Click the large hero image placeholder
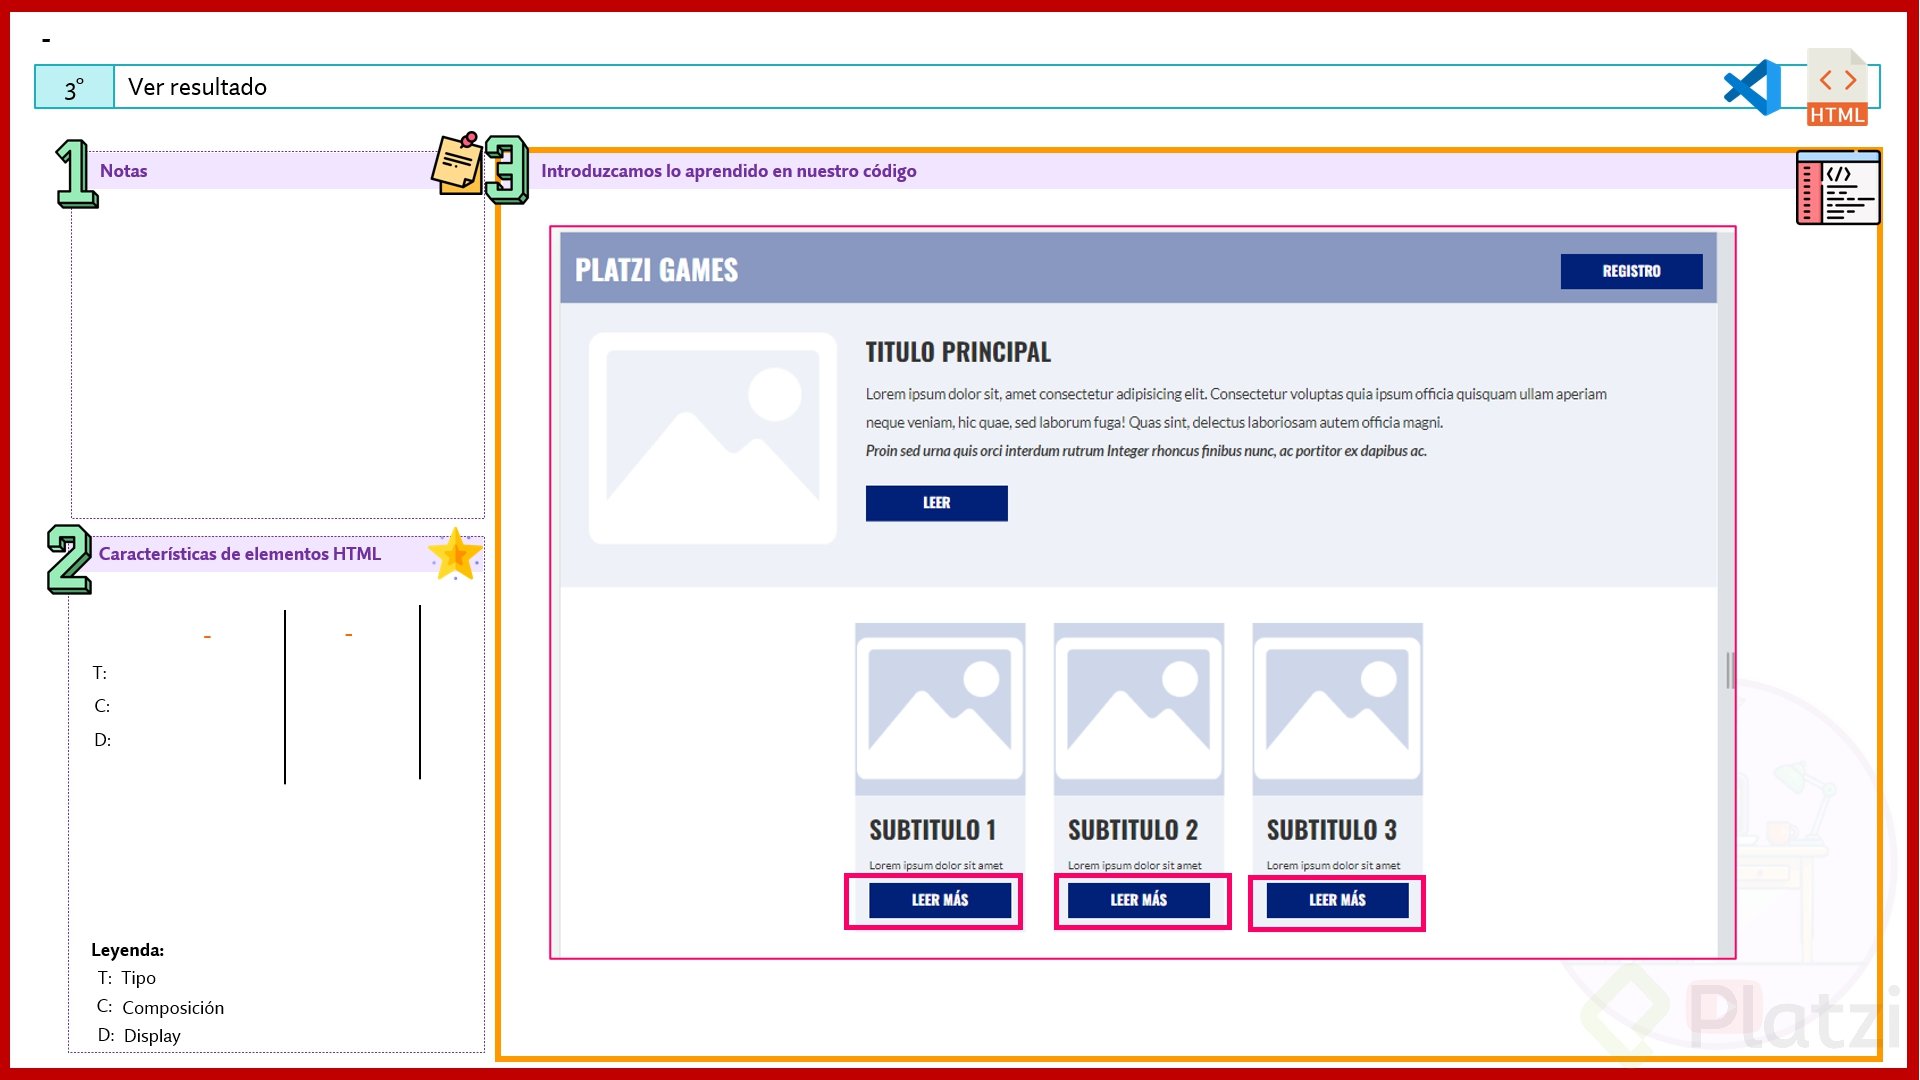The height and width of the screenshot is (1080, 1920). click(712, 438)
